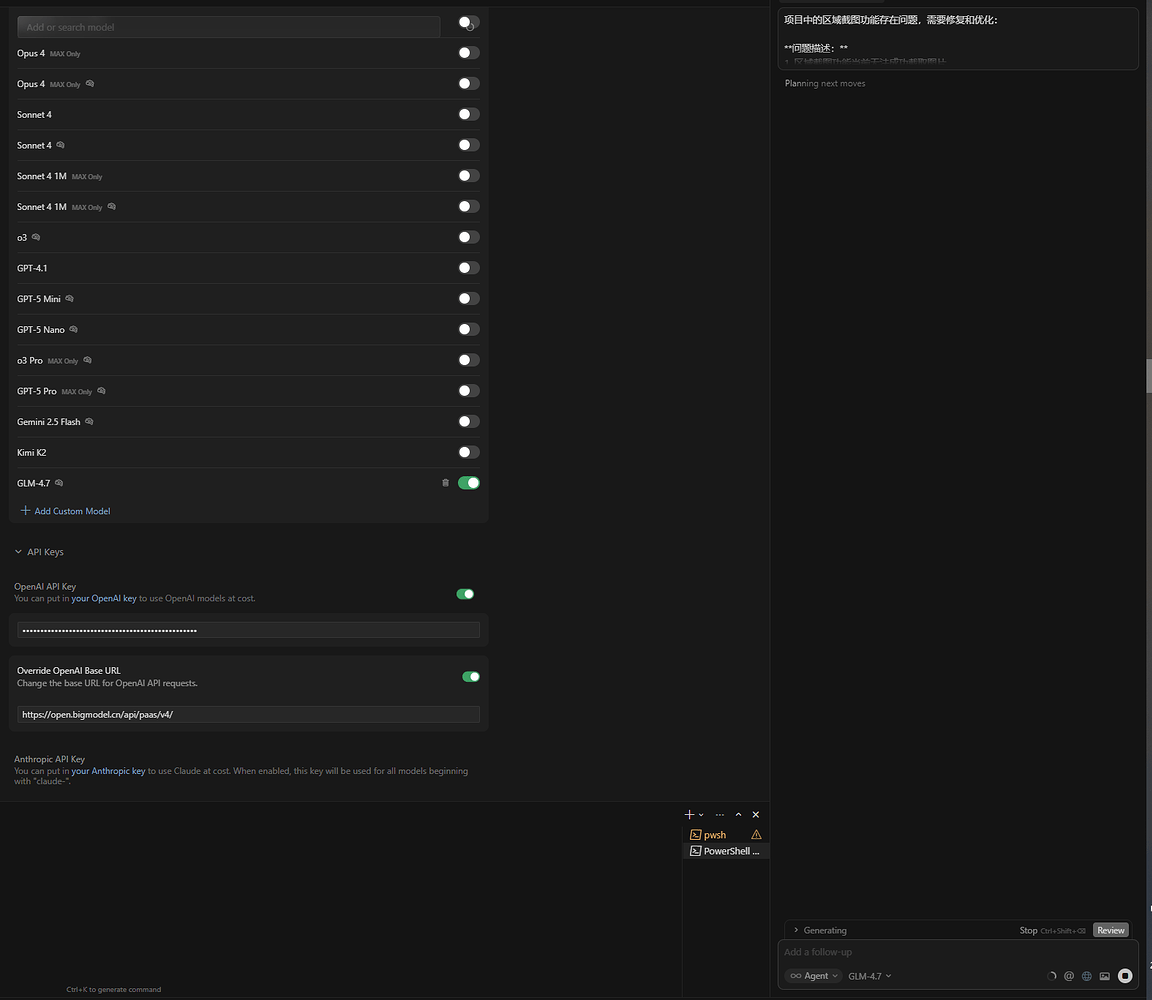Click the @ mention context icon
Screen dimensions: 1152x1000
click(x=1069, y=976)
